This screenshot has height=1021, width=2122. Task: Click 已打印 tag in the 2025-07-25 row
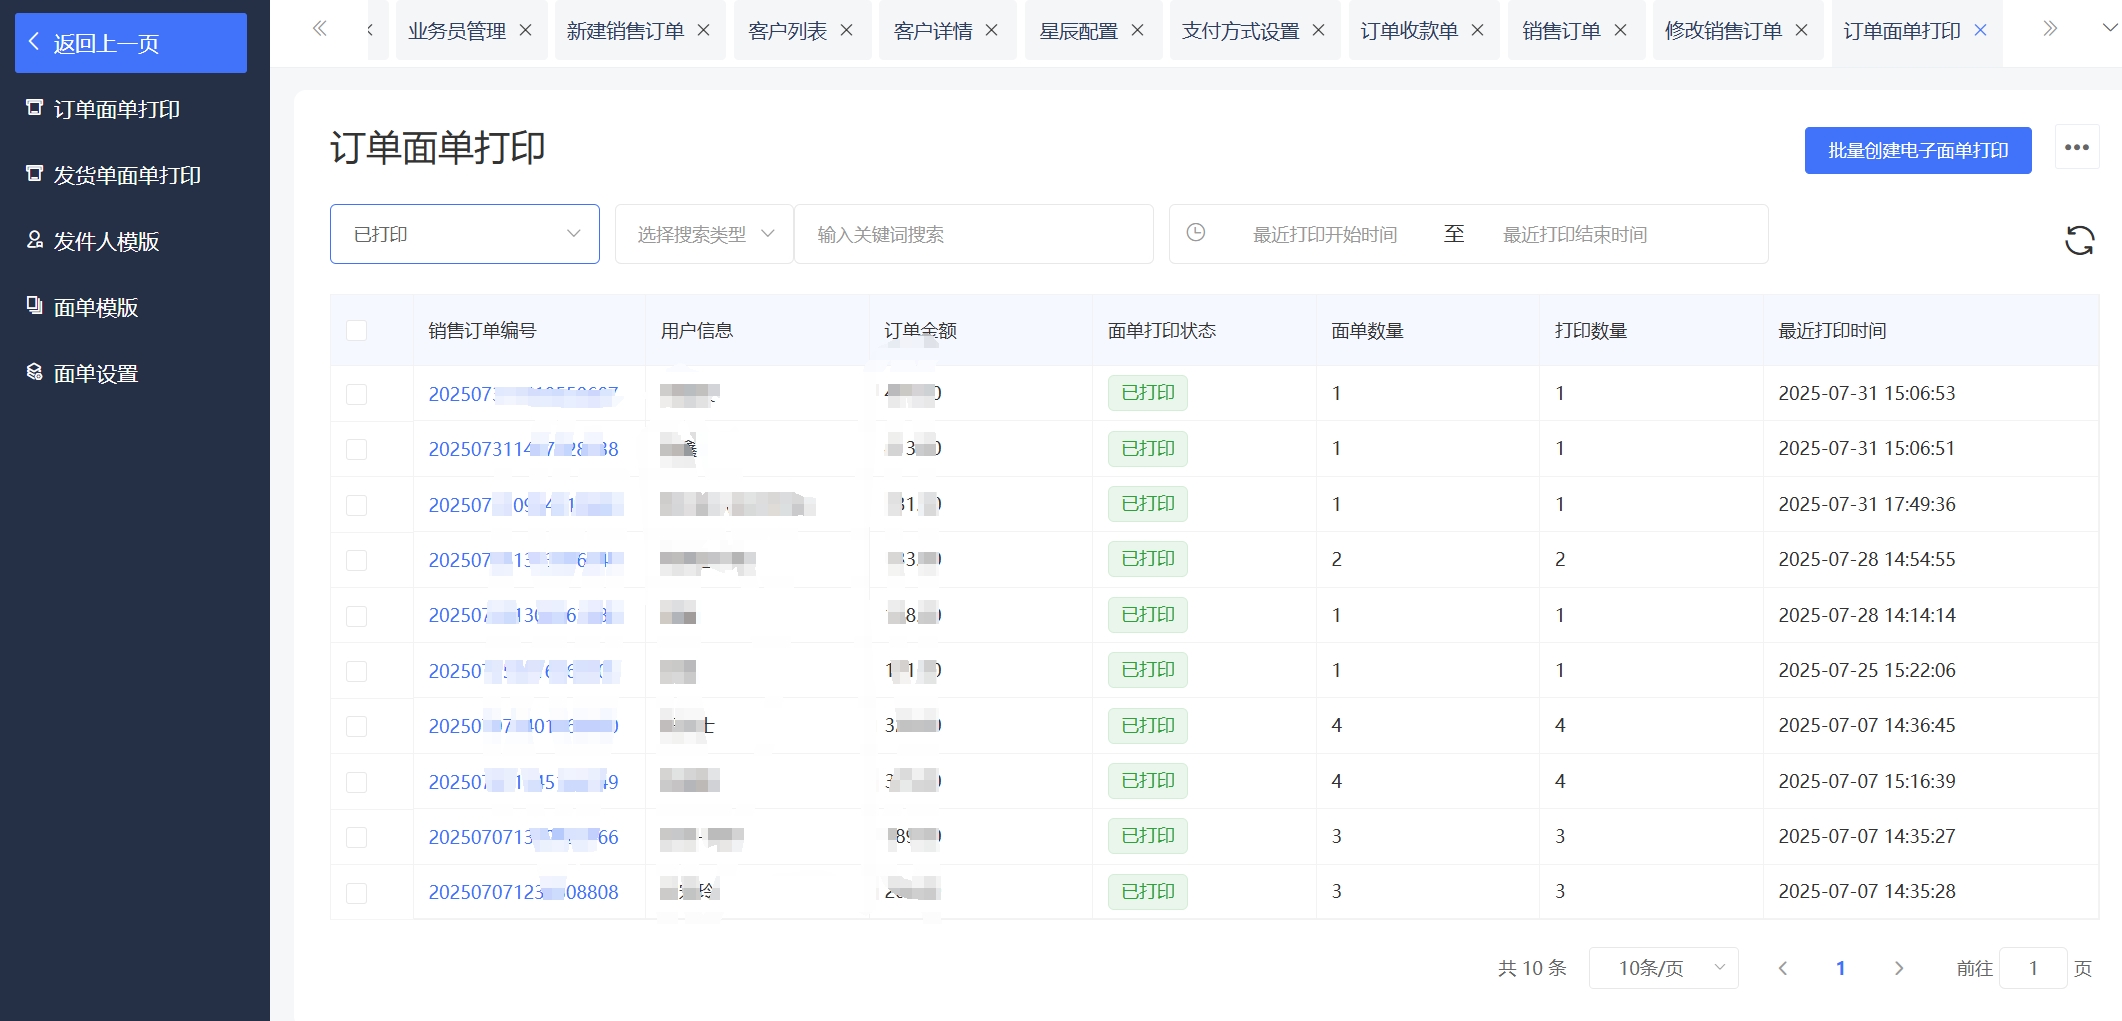[1148, 670]
